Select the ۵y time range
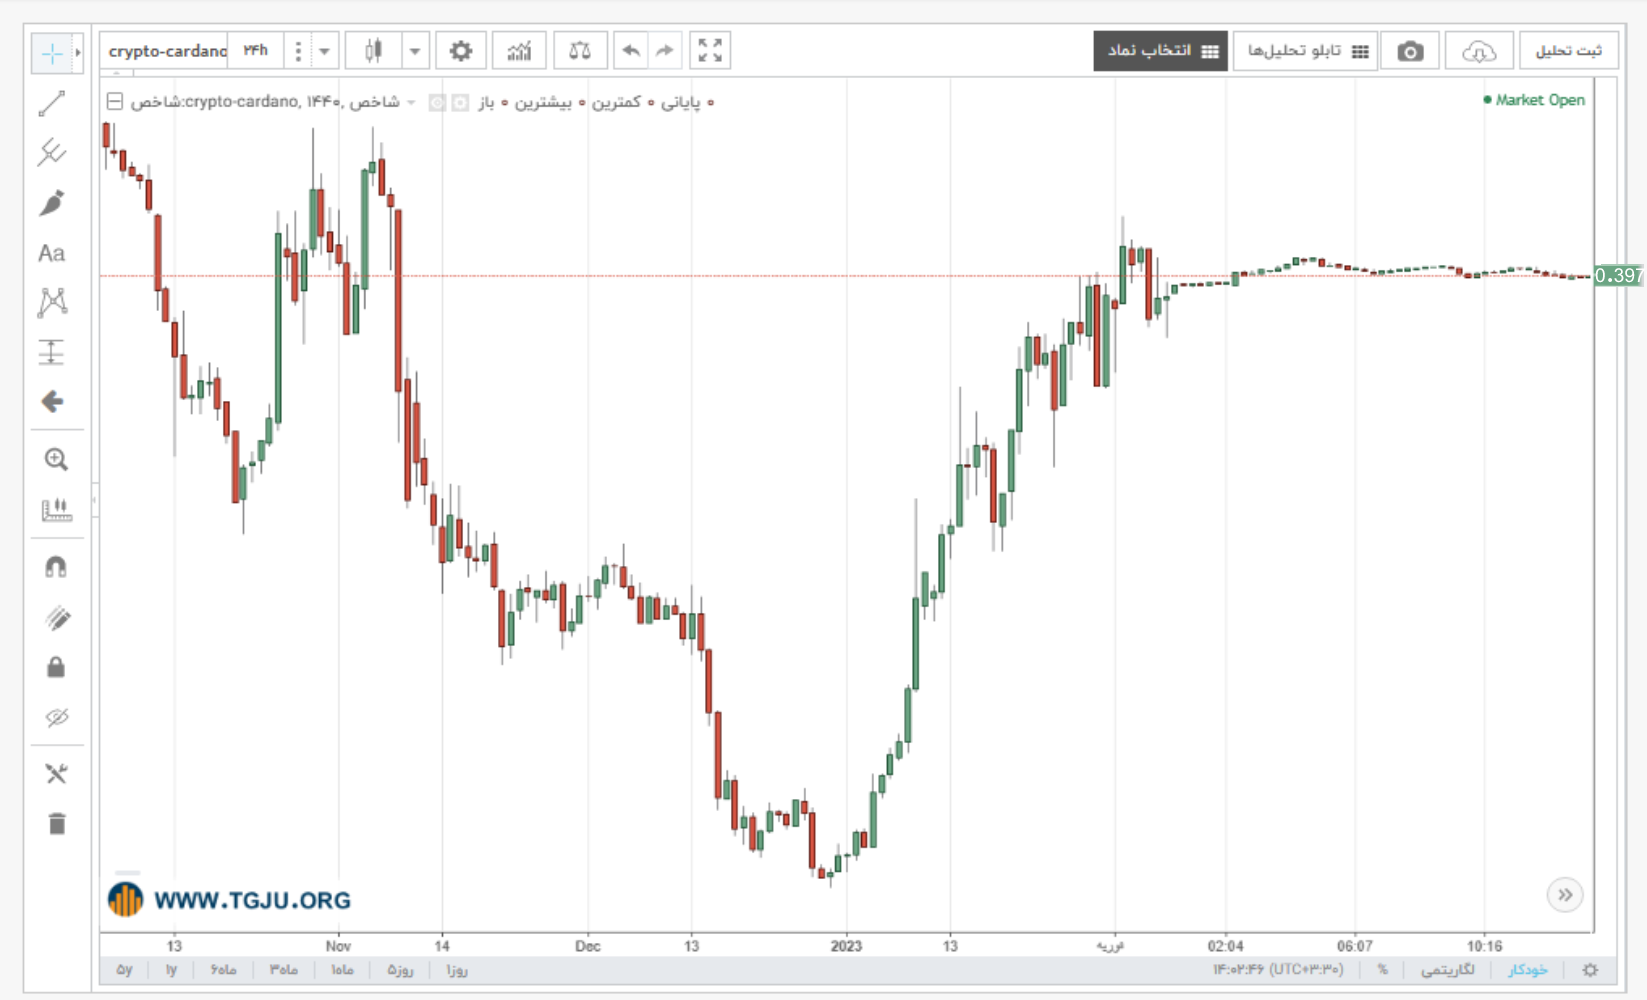Image resolution: width=1647 pixels, height=1000 pixels. pos(125,970)
